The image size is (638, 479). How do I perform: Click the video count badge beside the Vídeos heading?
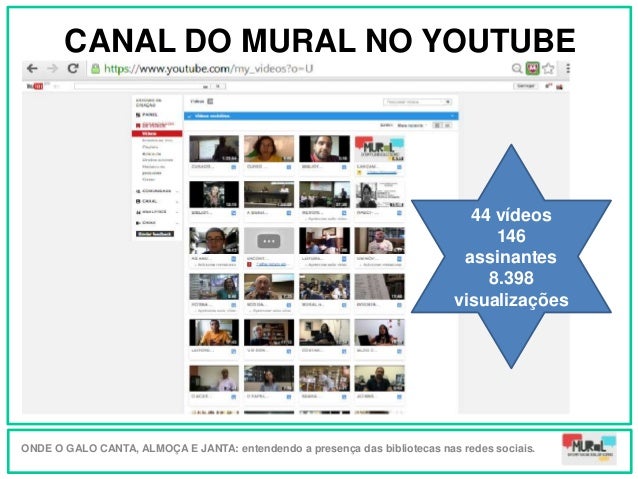click(x=210, y=101)
